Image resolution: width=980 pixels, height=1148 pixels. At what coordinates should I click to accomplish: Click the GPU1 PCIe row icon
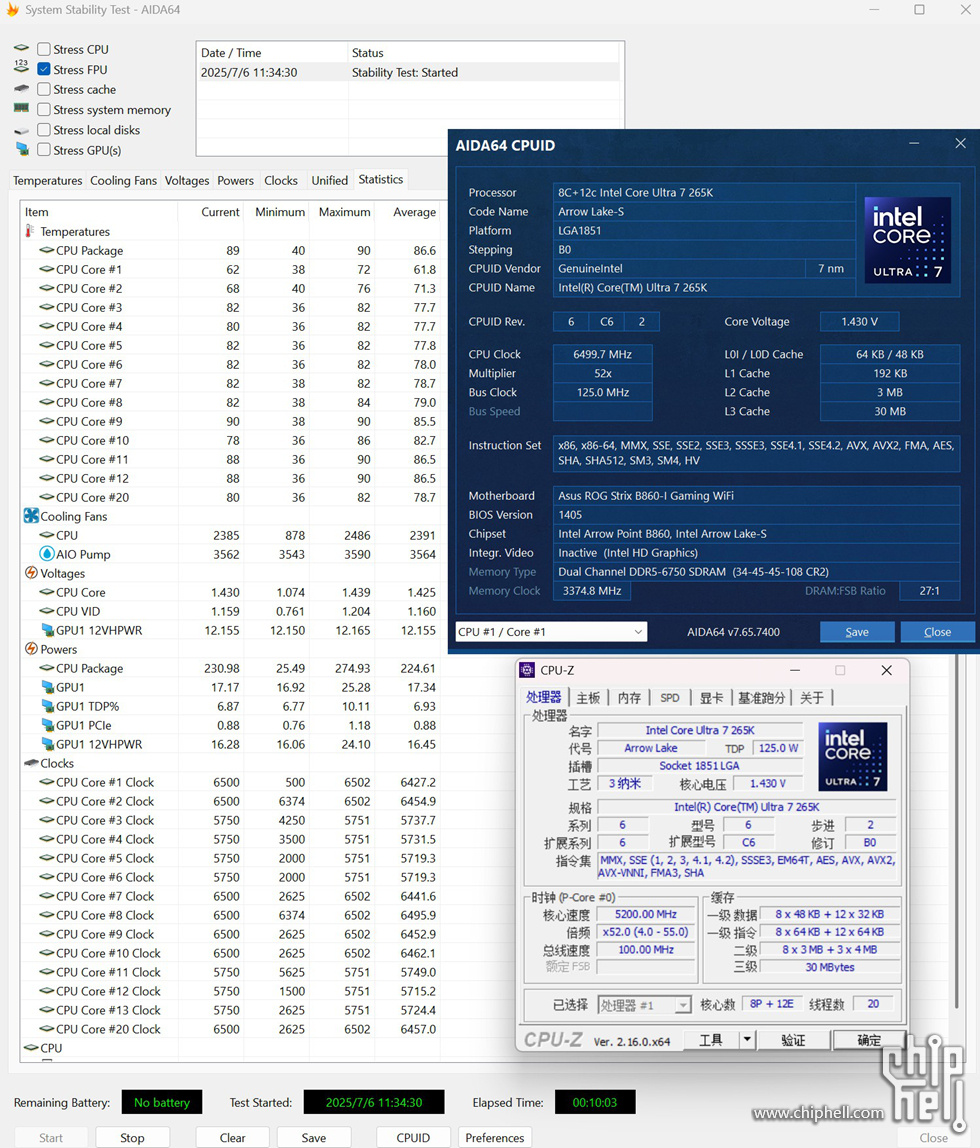click(48, 726)
